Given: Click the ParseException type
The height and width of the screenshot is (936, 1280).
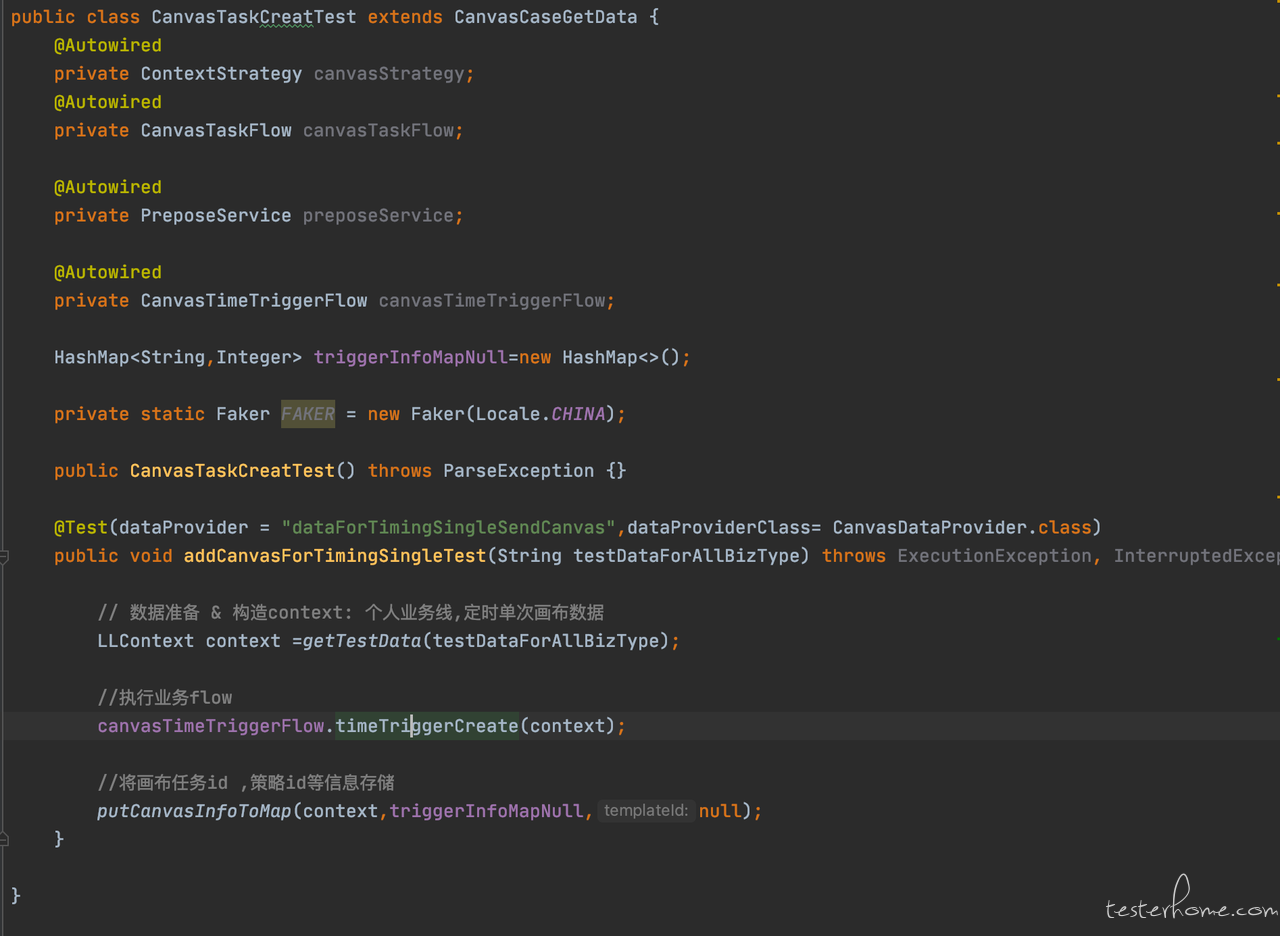Looking at the screenshot, I should click(519, 471).
